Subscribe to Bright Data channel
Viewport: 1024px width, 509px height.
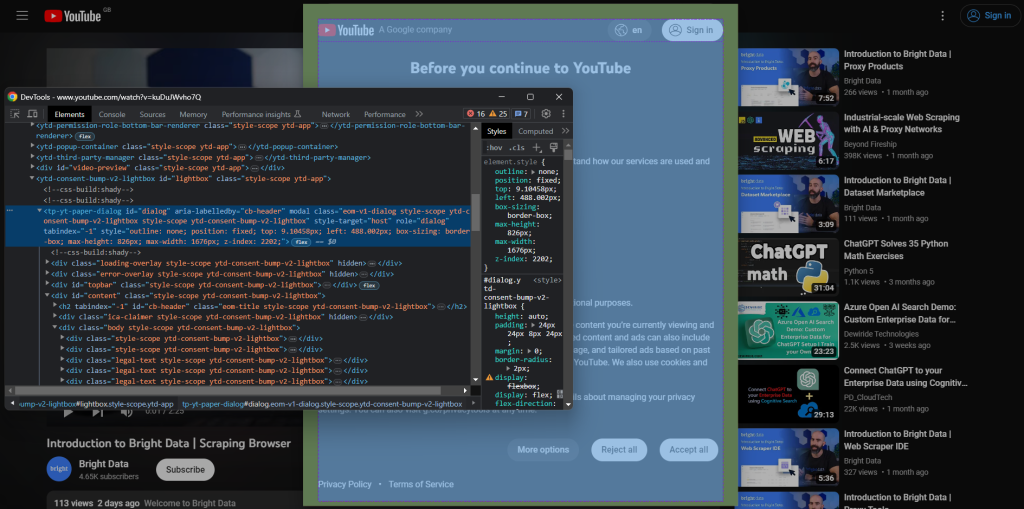(185, 469)
